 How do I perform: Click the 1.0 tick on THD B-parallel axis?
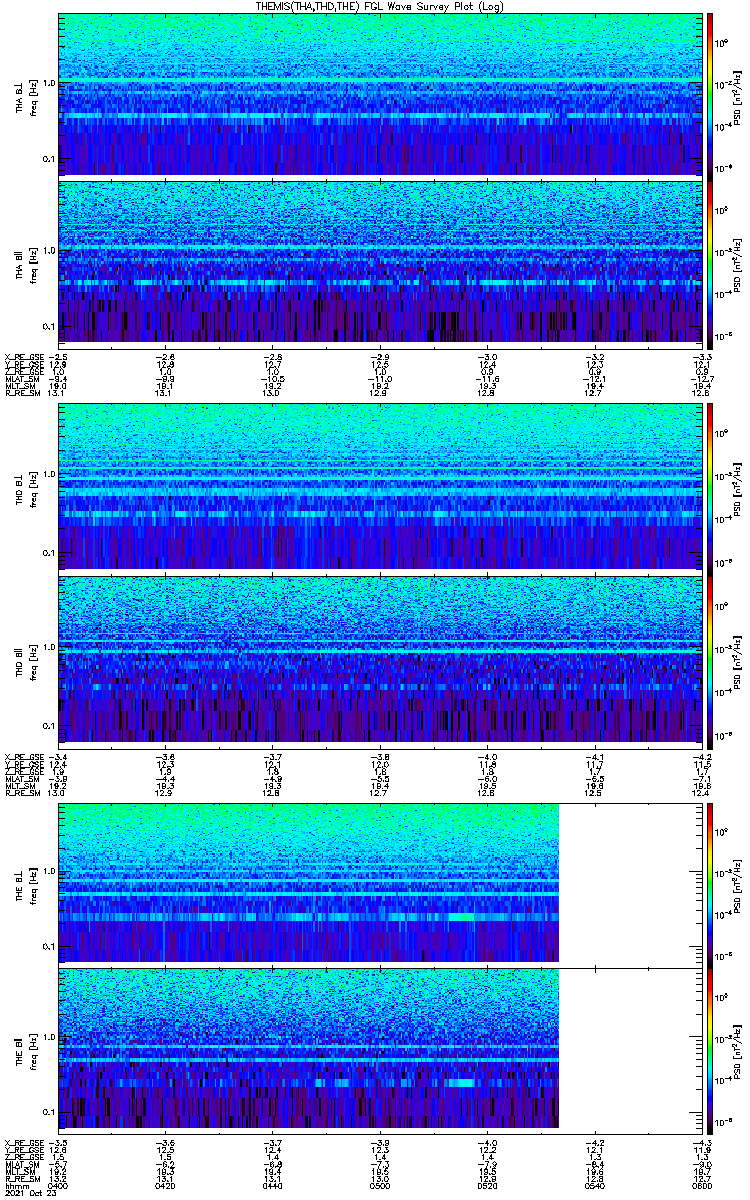(49, 646)
